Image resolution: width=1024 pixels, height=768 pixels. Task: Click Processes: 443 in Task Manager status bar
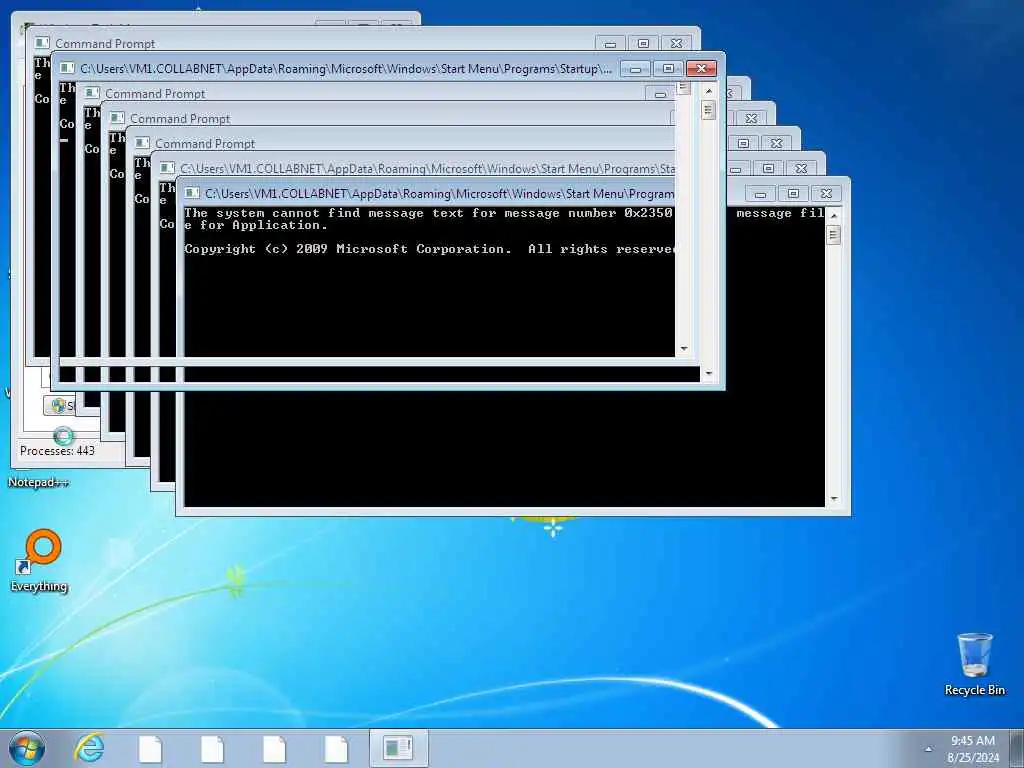point(57,451)
